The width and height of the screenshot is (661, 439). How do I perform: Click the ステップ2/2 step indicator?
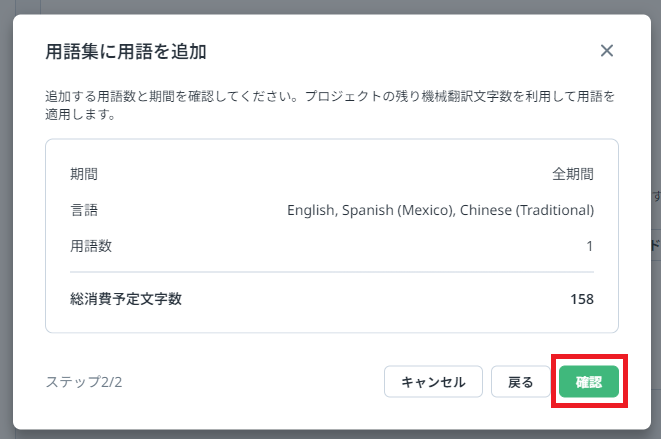tap(84, 382)
